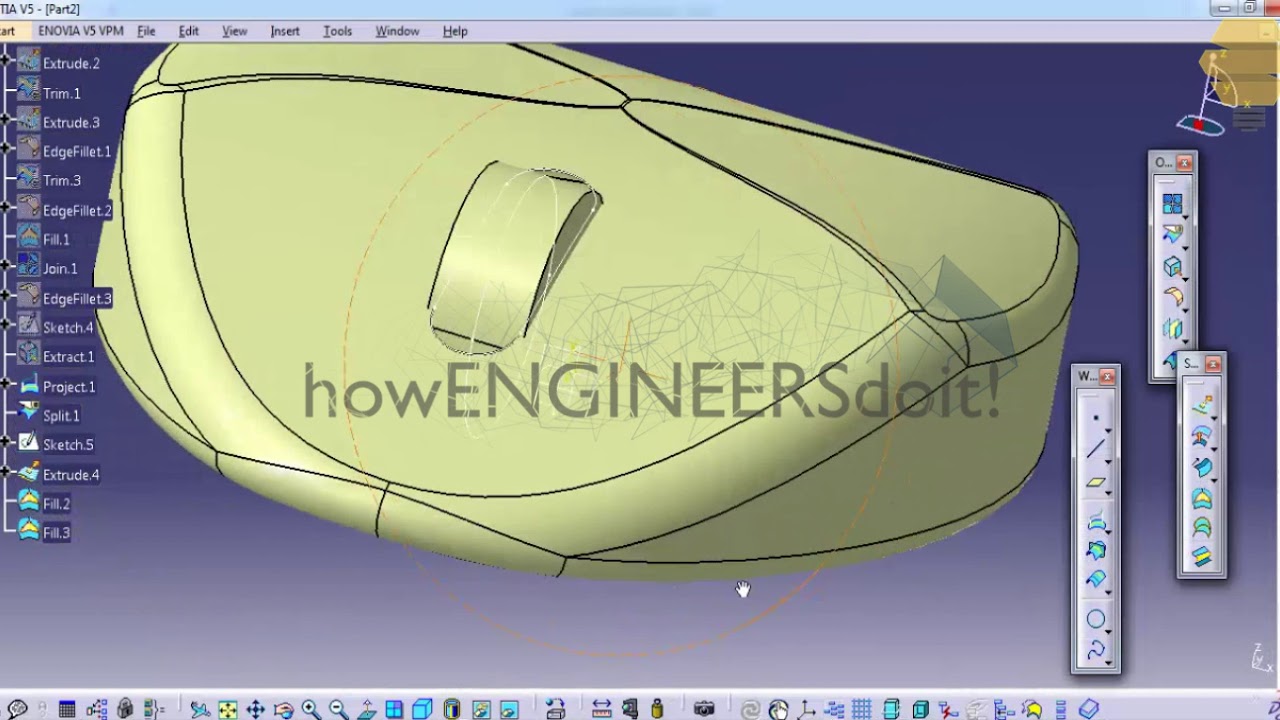Select Extract.1 in the specification tree
This screenshot has height=720, width=1280.
tap(68, 356)
